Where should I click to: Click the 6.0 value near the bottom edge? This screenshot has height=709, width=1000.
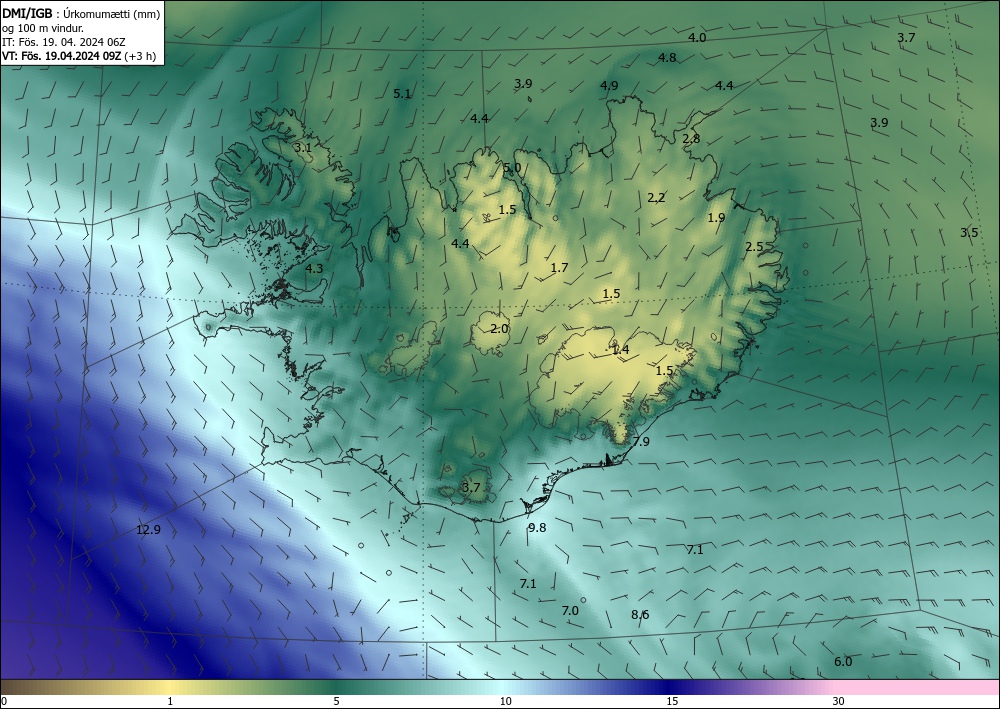pyautogui.click(x=843, y=662)
